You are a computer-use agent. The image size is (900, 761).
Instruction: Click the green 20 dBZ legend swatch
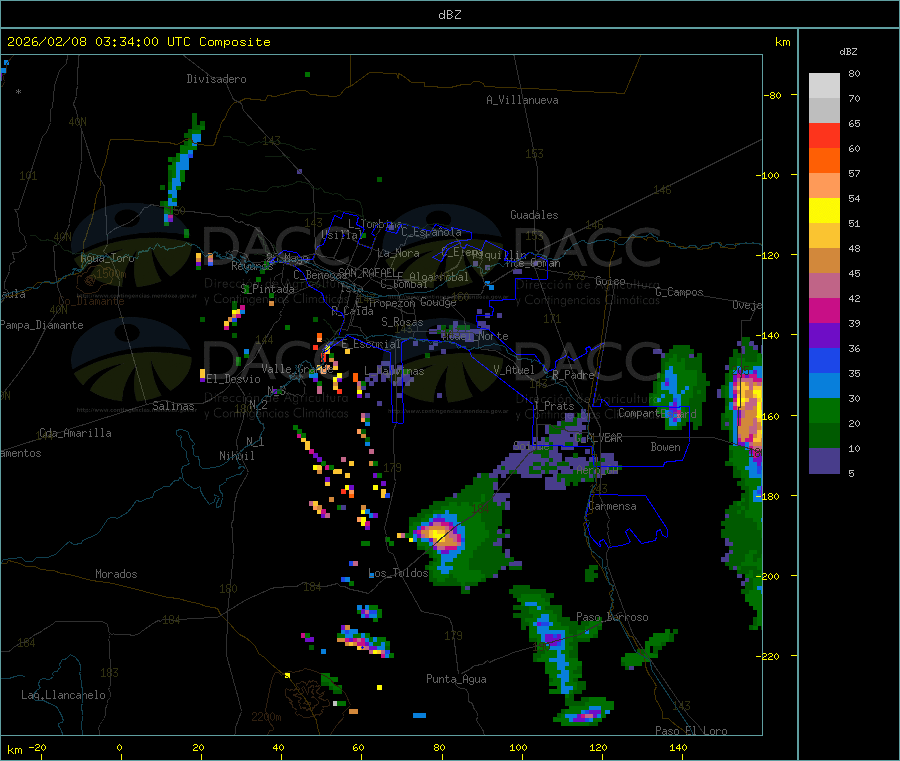point(824,411)
